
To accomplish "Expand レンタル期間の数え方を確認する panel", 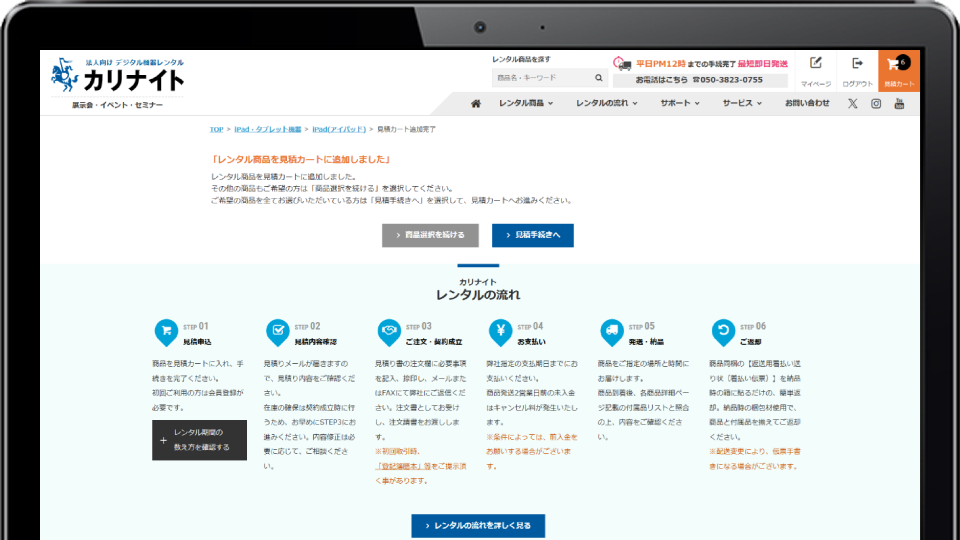I will [199, 440].
